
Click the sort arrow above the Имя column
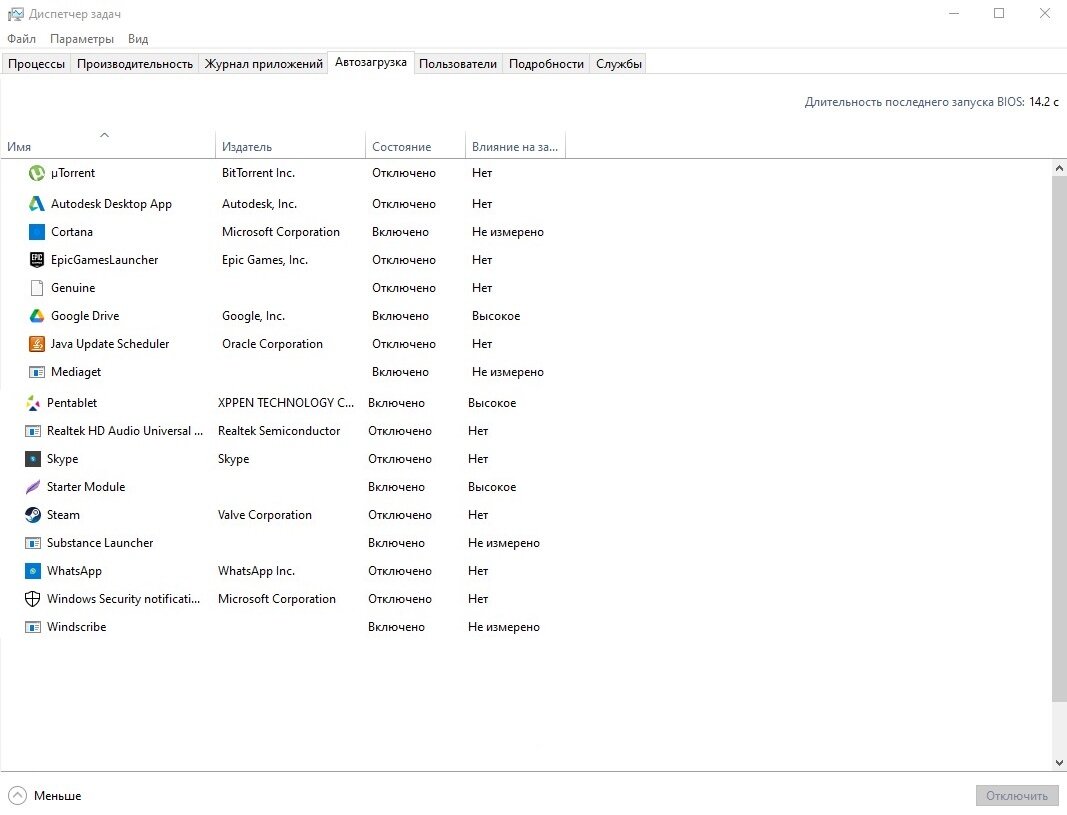tap(104, 135)
